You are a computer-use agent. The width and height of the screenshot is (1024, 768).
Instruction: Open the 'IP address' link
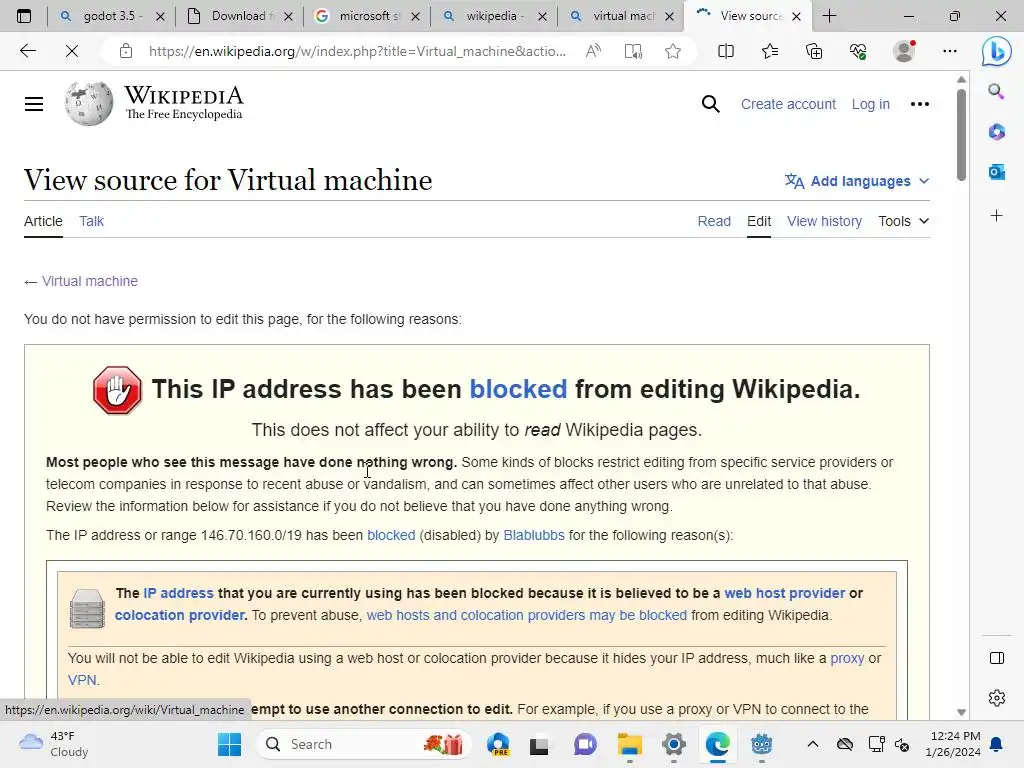coord(178,593)
